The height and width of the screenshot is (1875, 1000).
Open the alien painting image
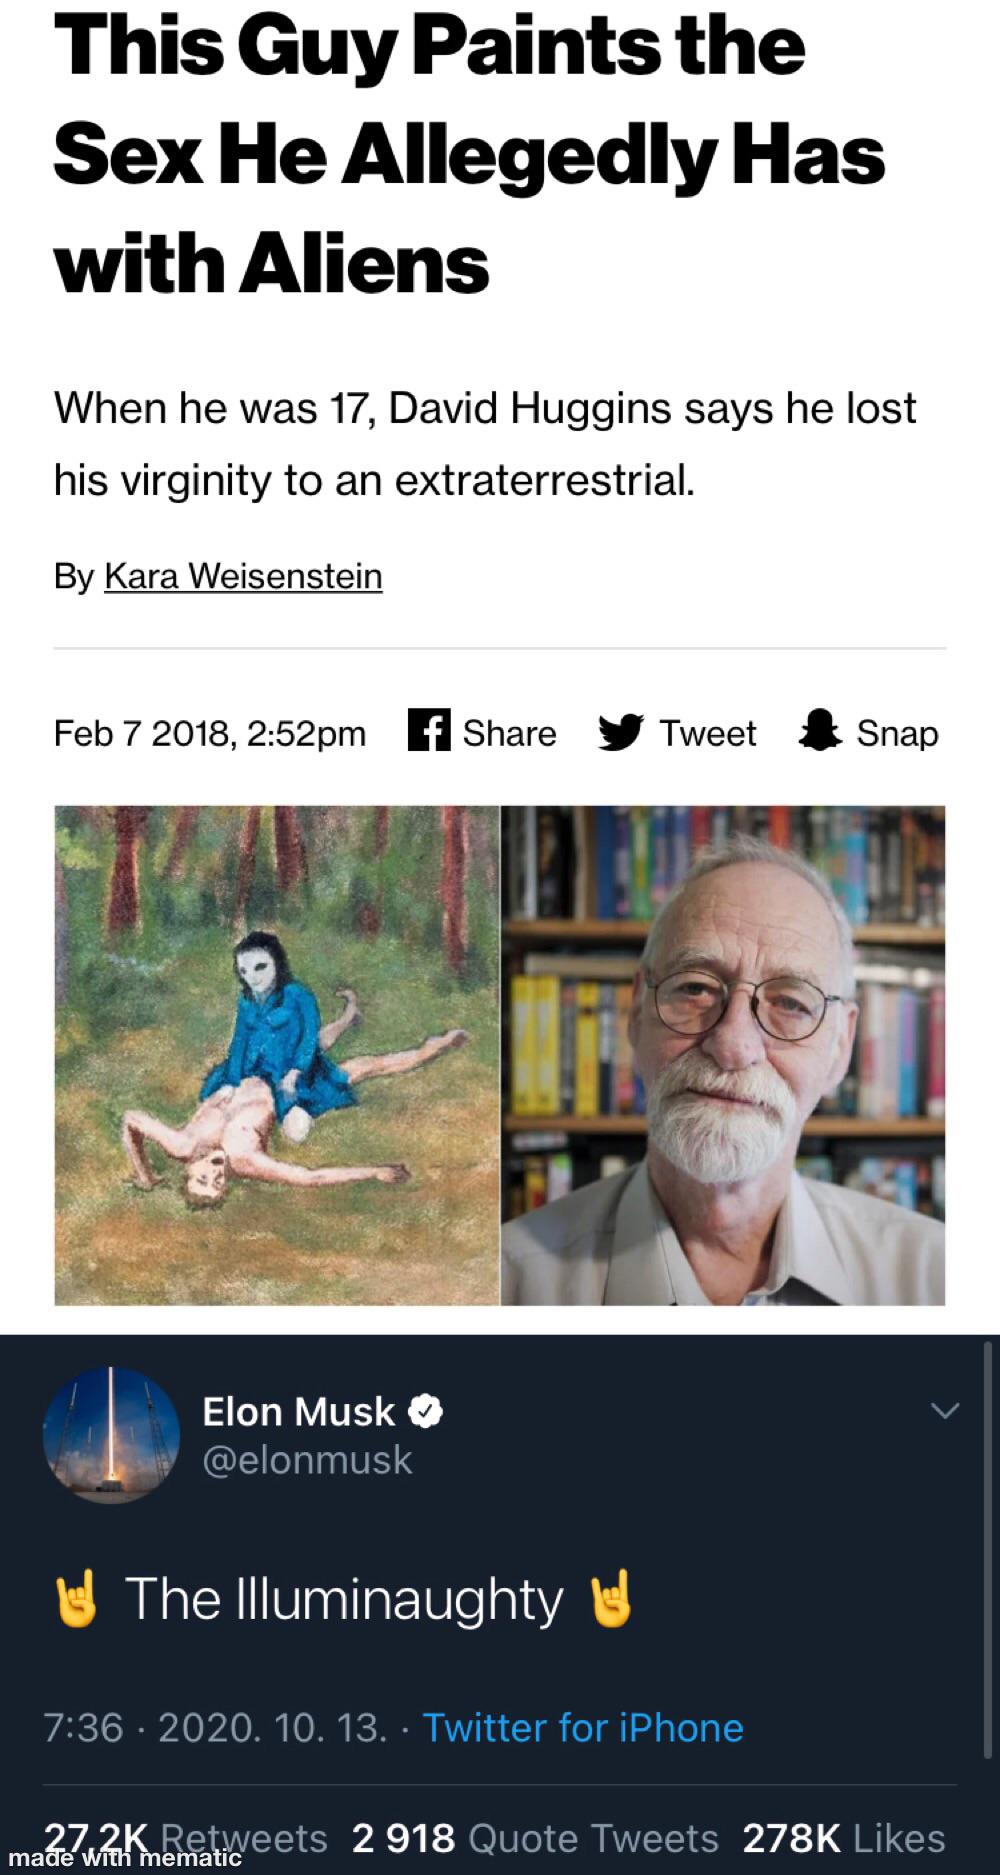tap(277, 1055)
